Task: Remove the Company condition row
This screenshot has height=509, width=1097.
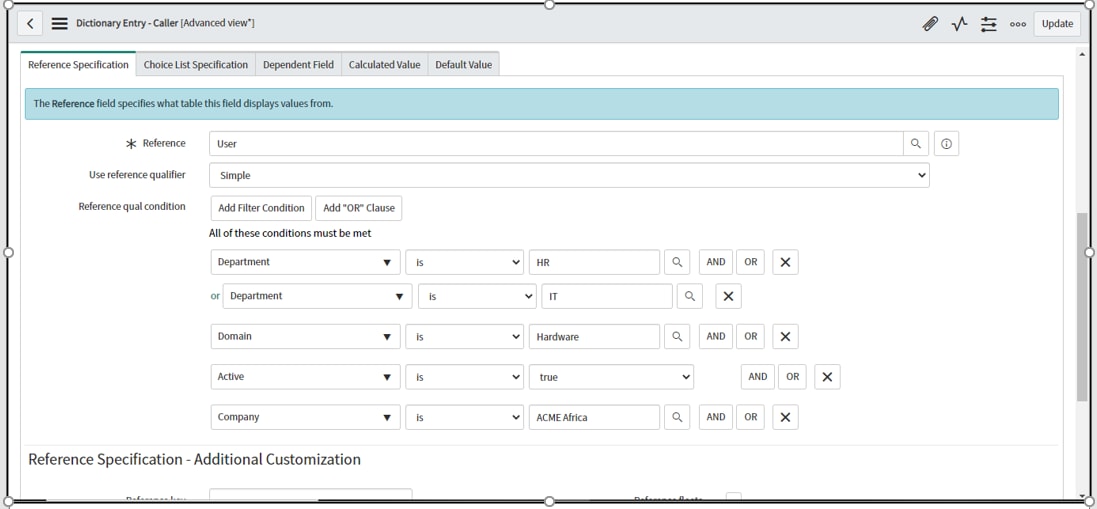Action: (x=785, y=418)
